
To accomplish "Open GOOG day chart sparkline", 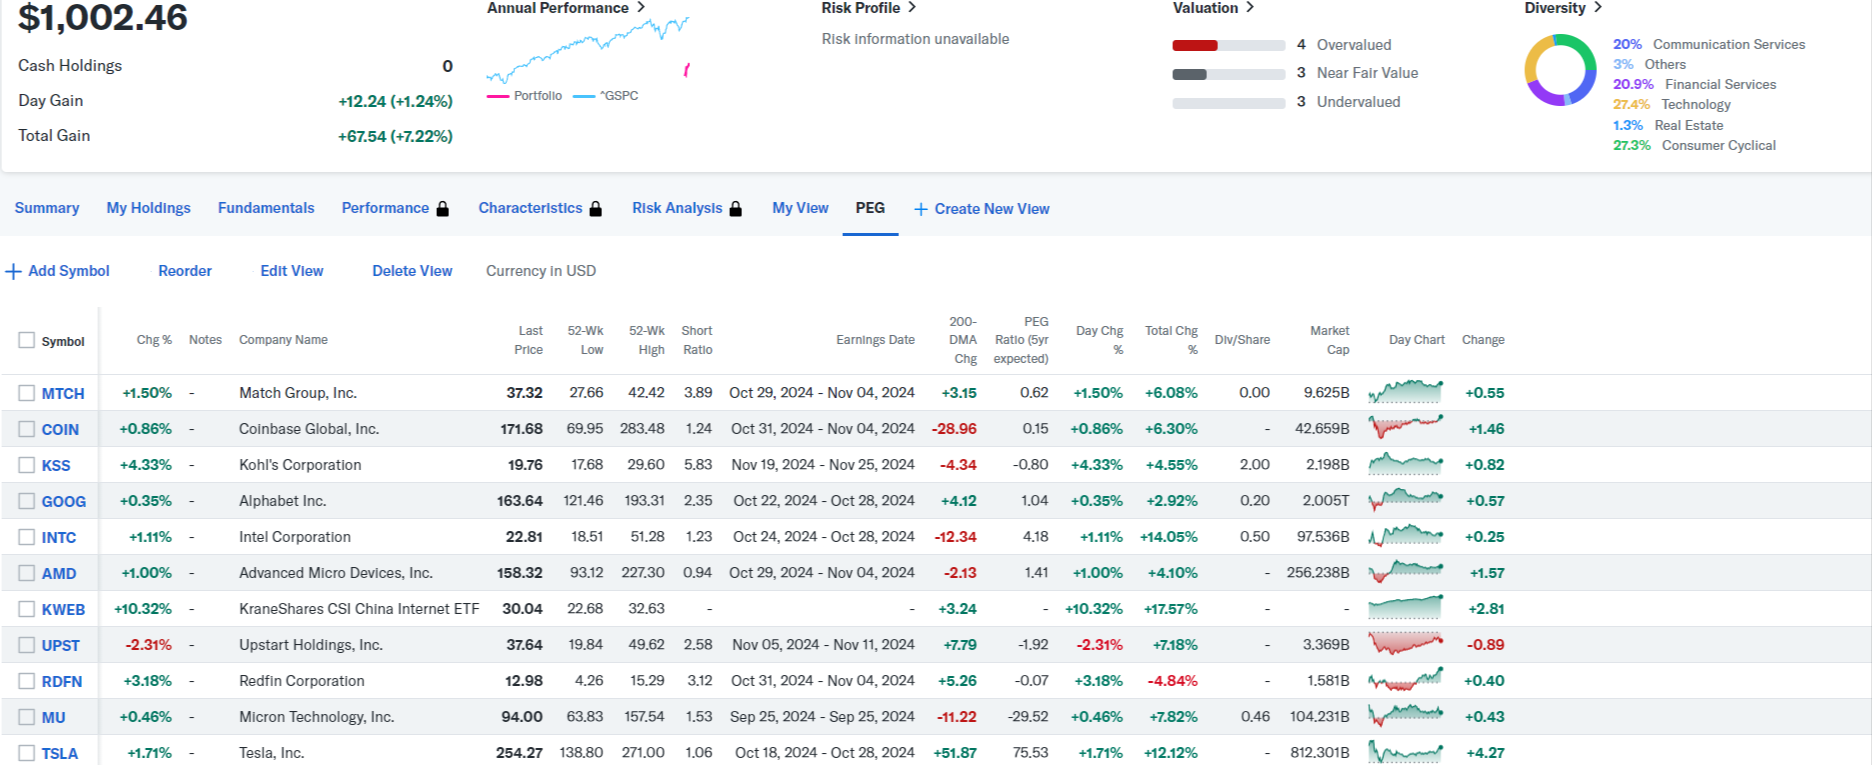I will click(x=1406, y=500).
